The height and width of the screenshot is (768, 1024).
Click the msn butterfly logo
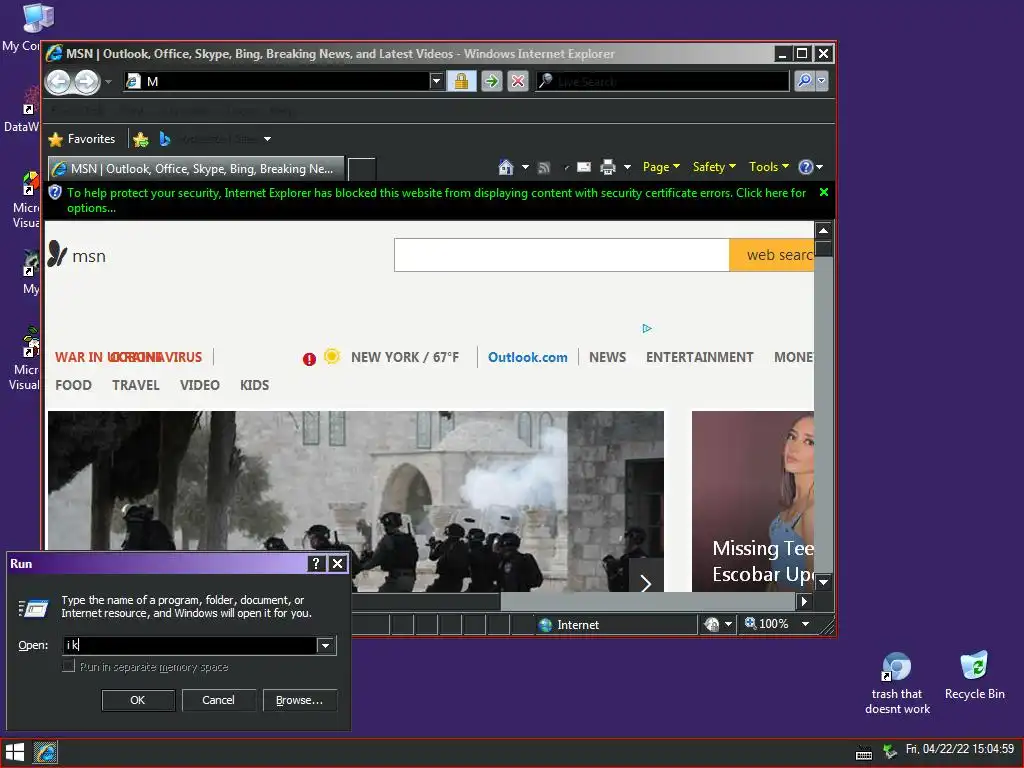(x=57, y=254)
